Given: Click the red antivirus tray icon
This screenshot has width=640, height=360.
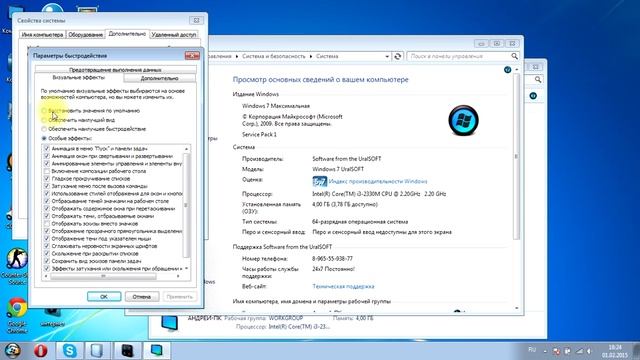Looking at the screenshot, I should (x=556, y=351).
